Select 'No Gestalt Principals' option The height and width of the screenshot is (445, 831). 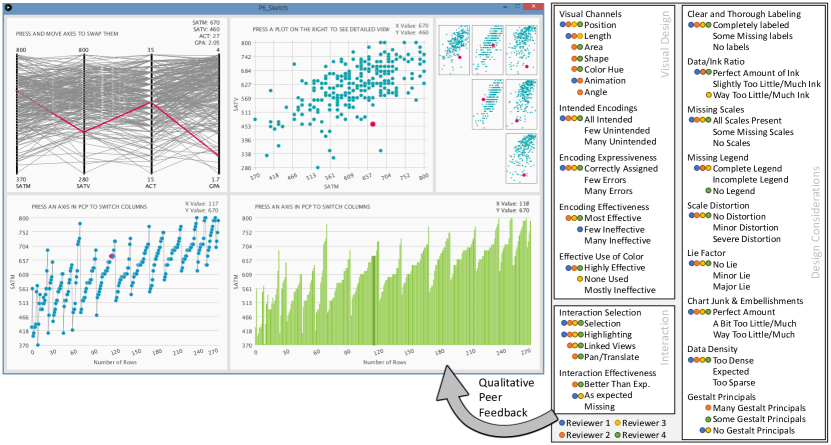[x=754, y=430]
